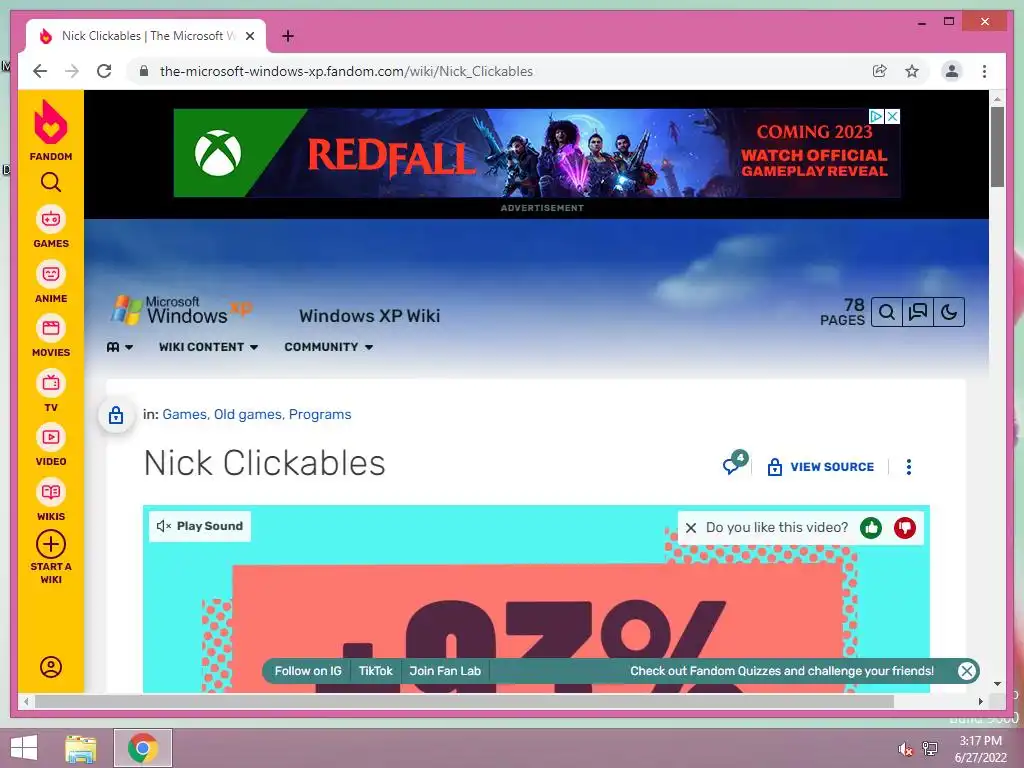Click the Fandom sidebar search icon
This screenshot has width=1024, height=768.
coord(50,182)
